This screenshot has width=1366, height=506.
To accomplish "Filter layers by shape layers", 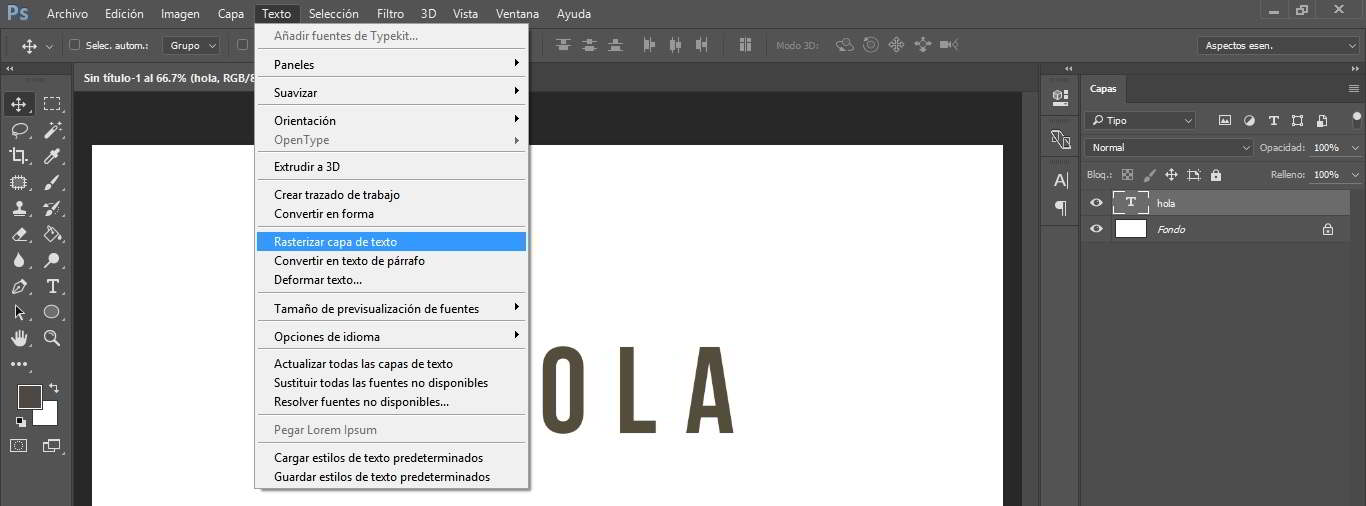I will tap(1298, 120).
